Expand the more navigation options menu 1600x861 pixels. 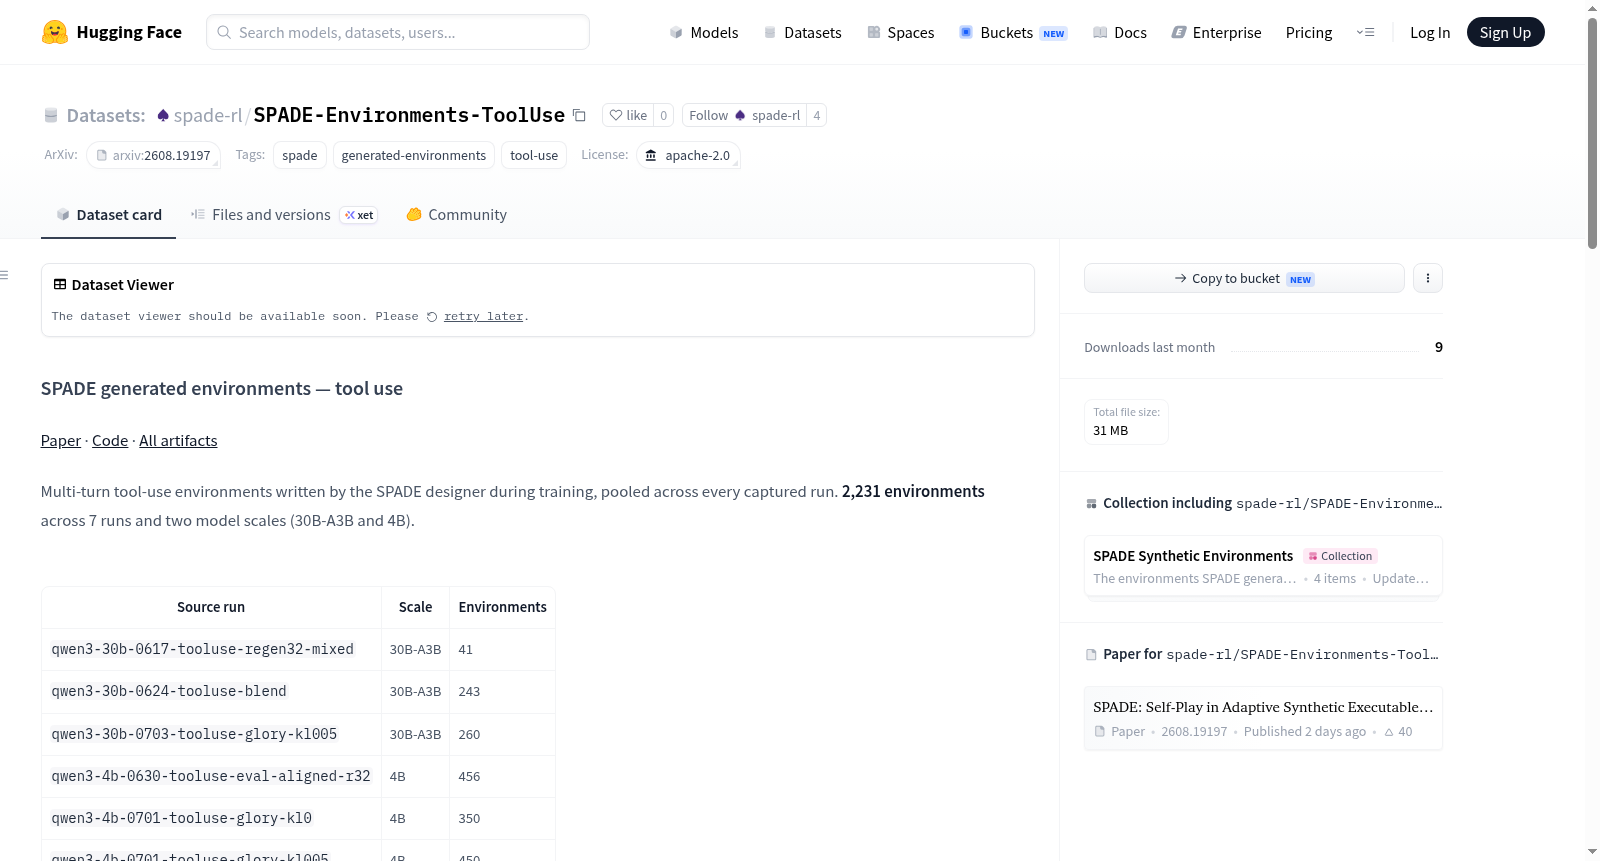1365,32
